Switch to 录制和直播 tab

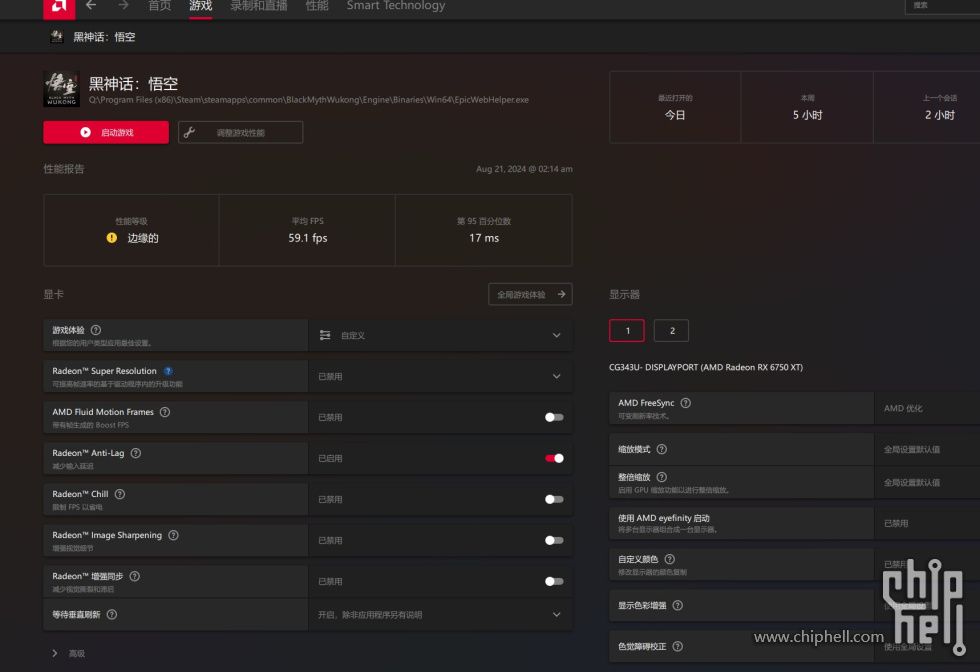[259, 6]
